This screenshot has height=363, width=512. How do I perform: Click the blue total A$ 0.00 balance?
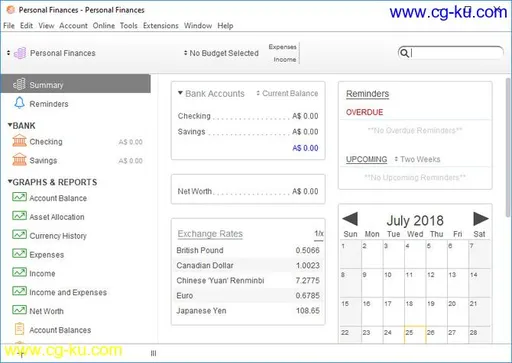pos(305,148)
